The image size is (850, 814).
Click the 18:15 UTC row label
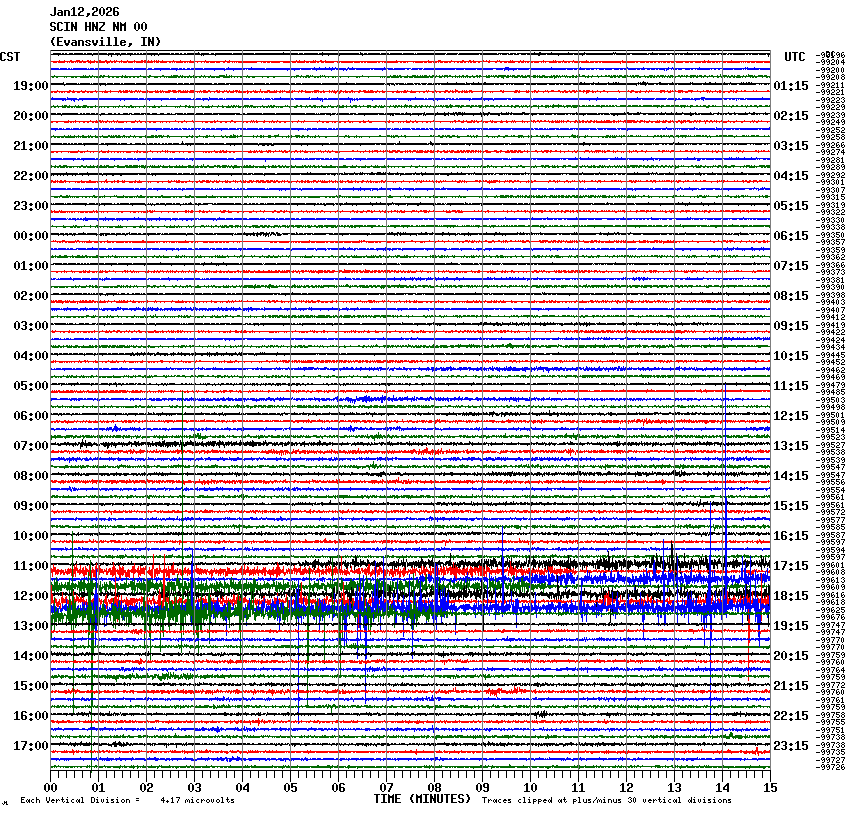(791, 596)
